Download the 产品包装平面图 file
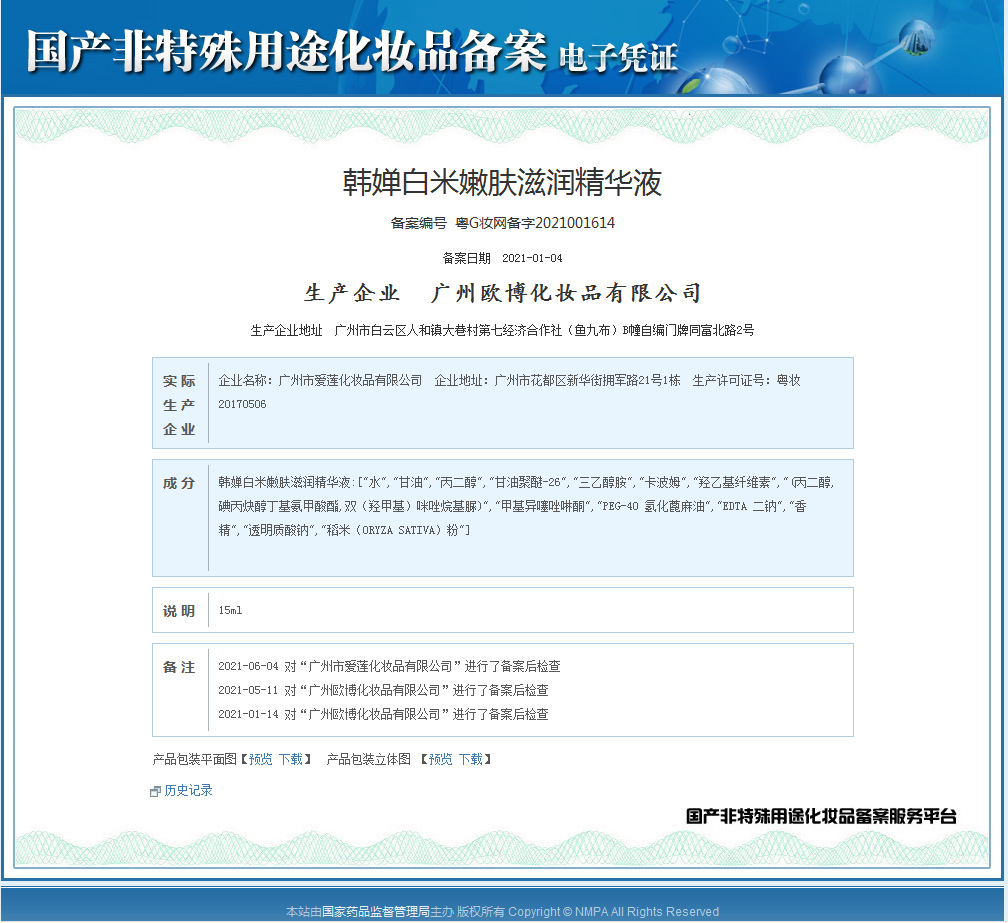Image resolution: width=1008 pixels, height=923 pixels. (291, 759)
